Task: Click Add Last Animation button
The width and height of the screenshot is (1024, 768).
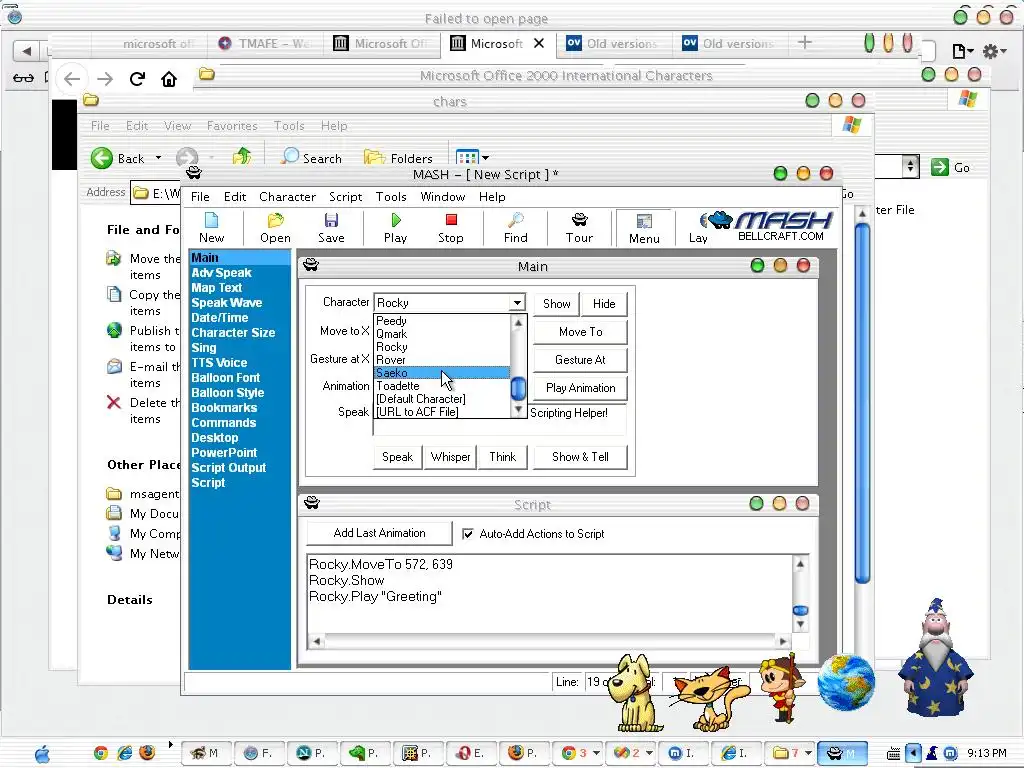Action: click(379, 533)
